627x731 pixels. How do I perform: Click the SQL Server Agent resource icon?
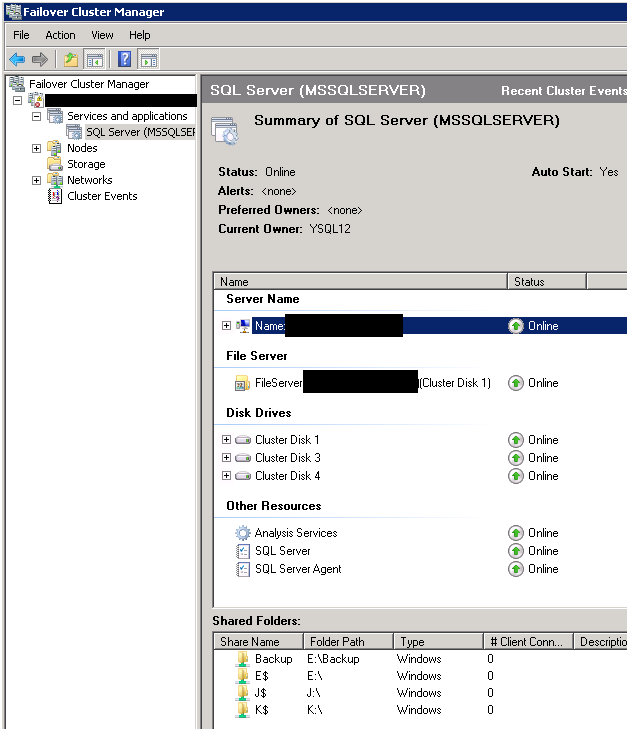click(242, 569)
